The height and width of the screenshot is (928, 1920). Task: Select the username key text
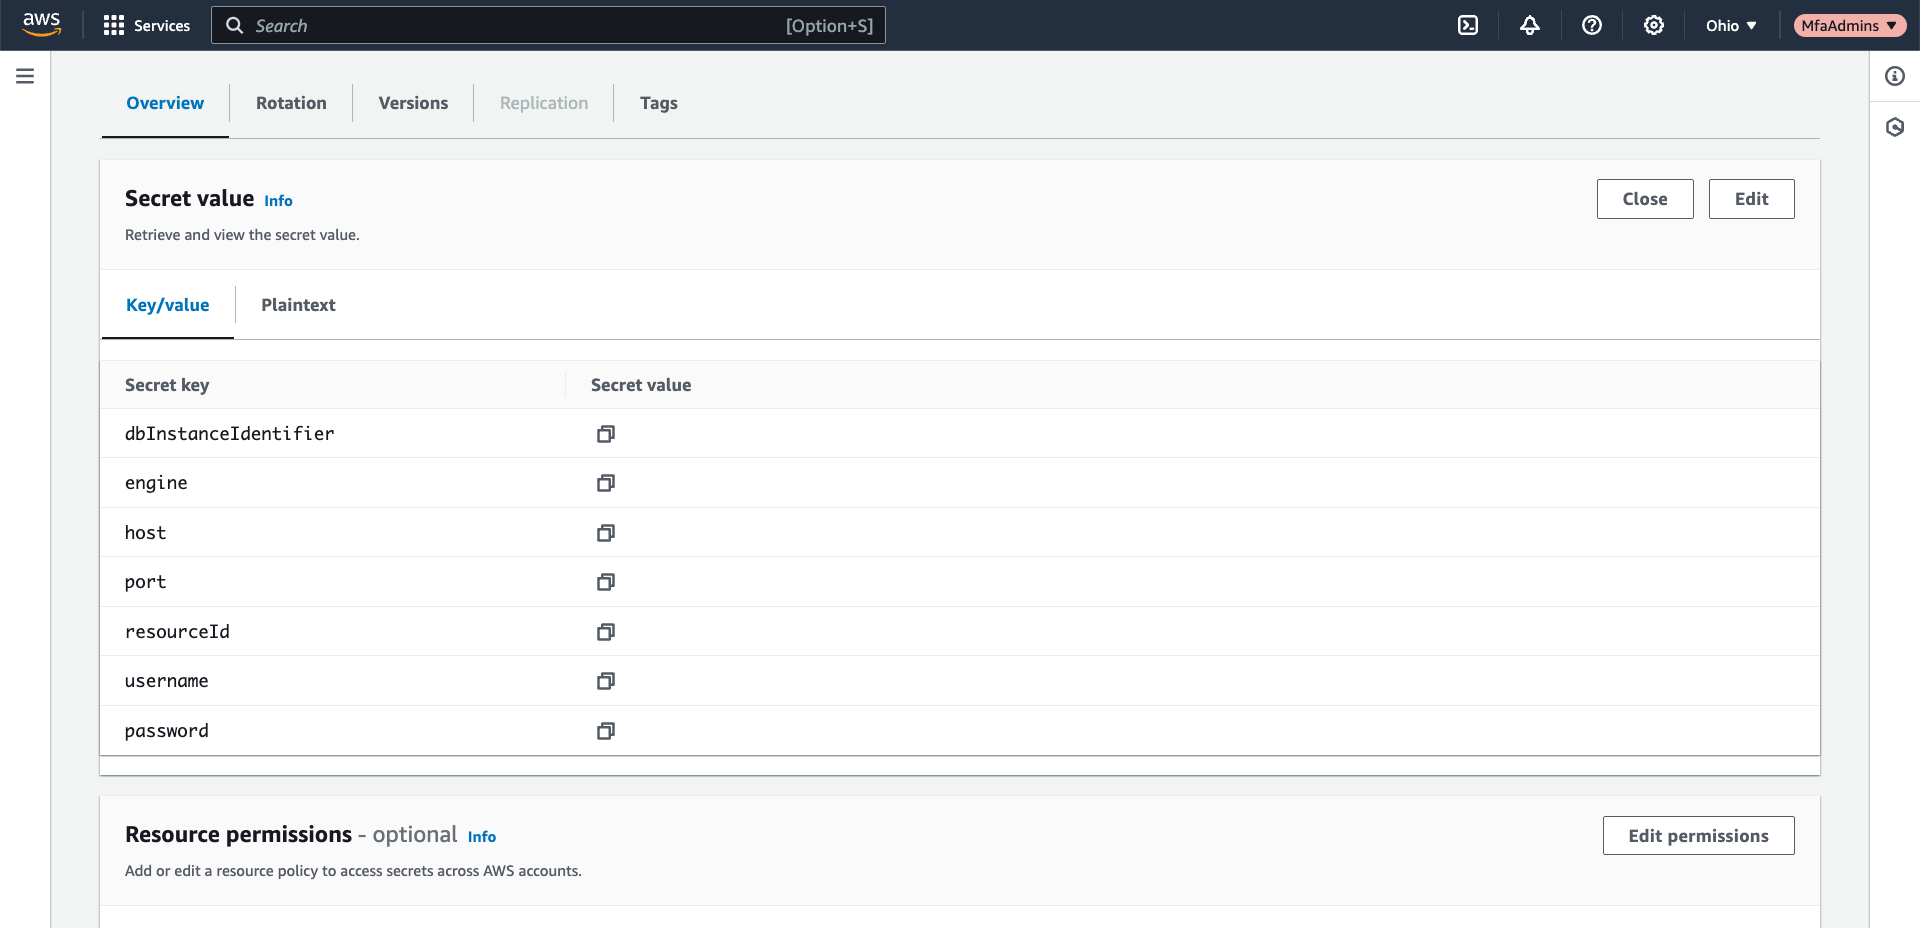[166, 681]
